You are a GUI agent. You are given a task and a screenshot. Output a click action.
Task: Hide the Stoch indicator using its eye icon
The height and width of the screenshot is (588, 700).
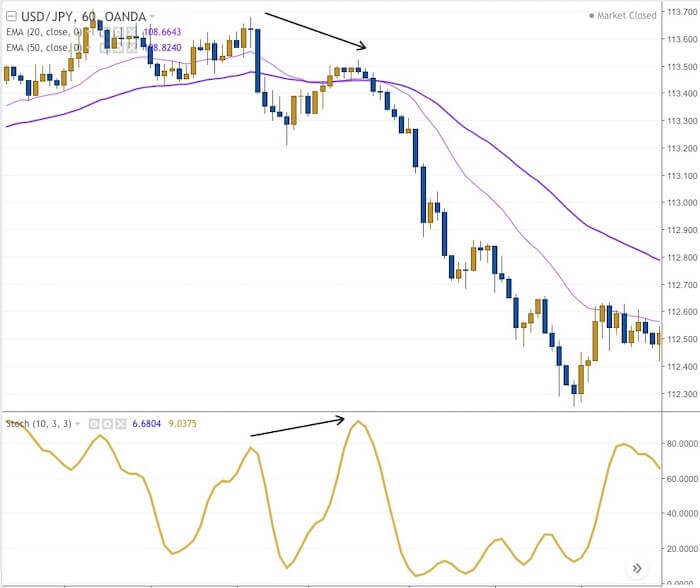(95, 424)
